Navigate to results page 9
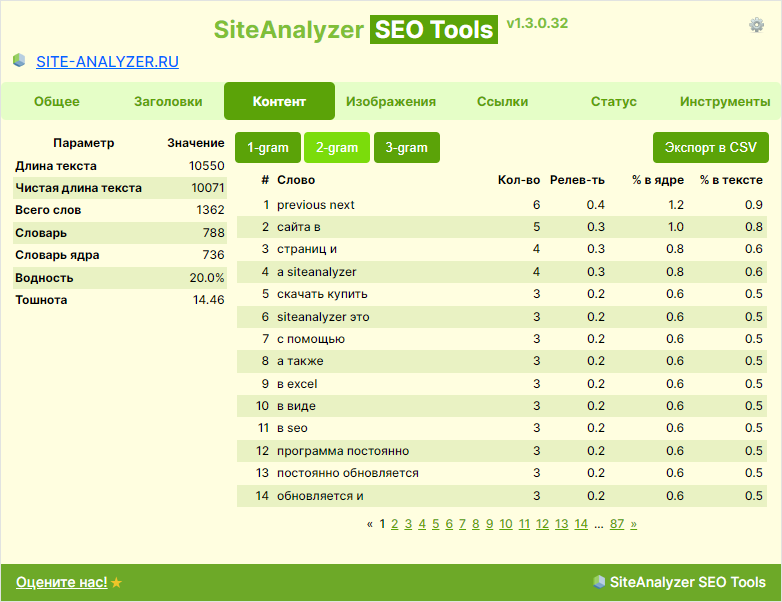Screen dimensions: 782x602 click(x=489, y=524)
